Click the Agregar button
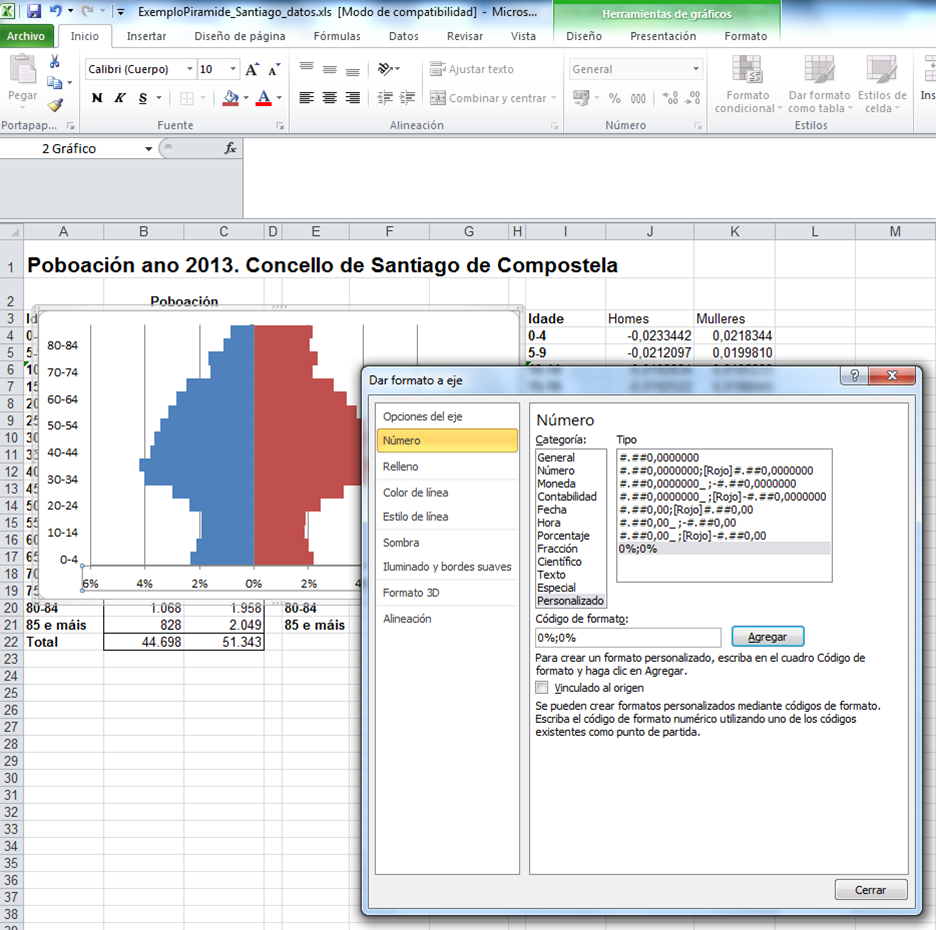The image size is (936, 930). pos(767,636)
